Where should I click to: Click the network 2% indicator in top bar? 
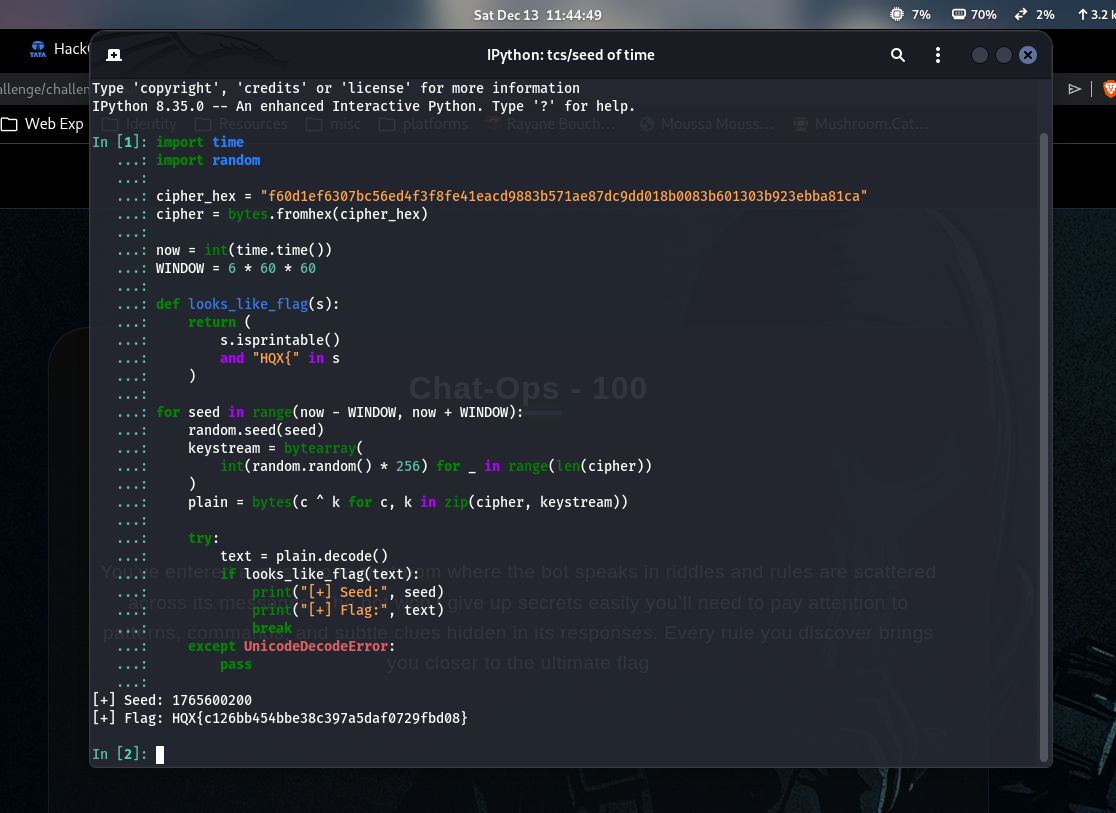point(1034,14)
